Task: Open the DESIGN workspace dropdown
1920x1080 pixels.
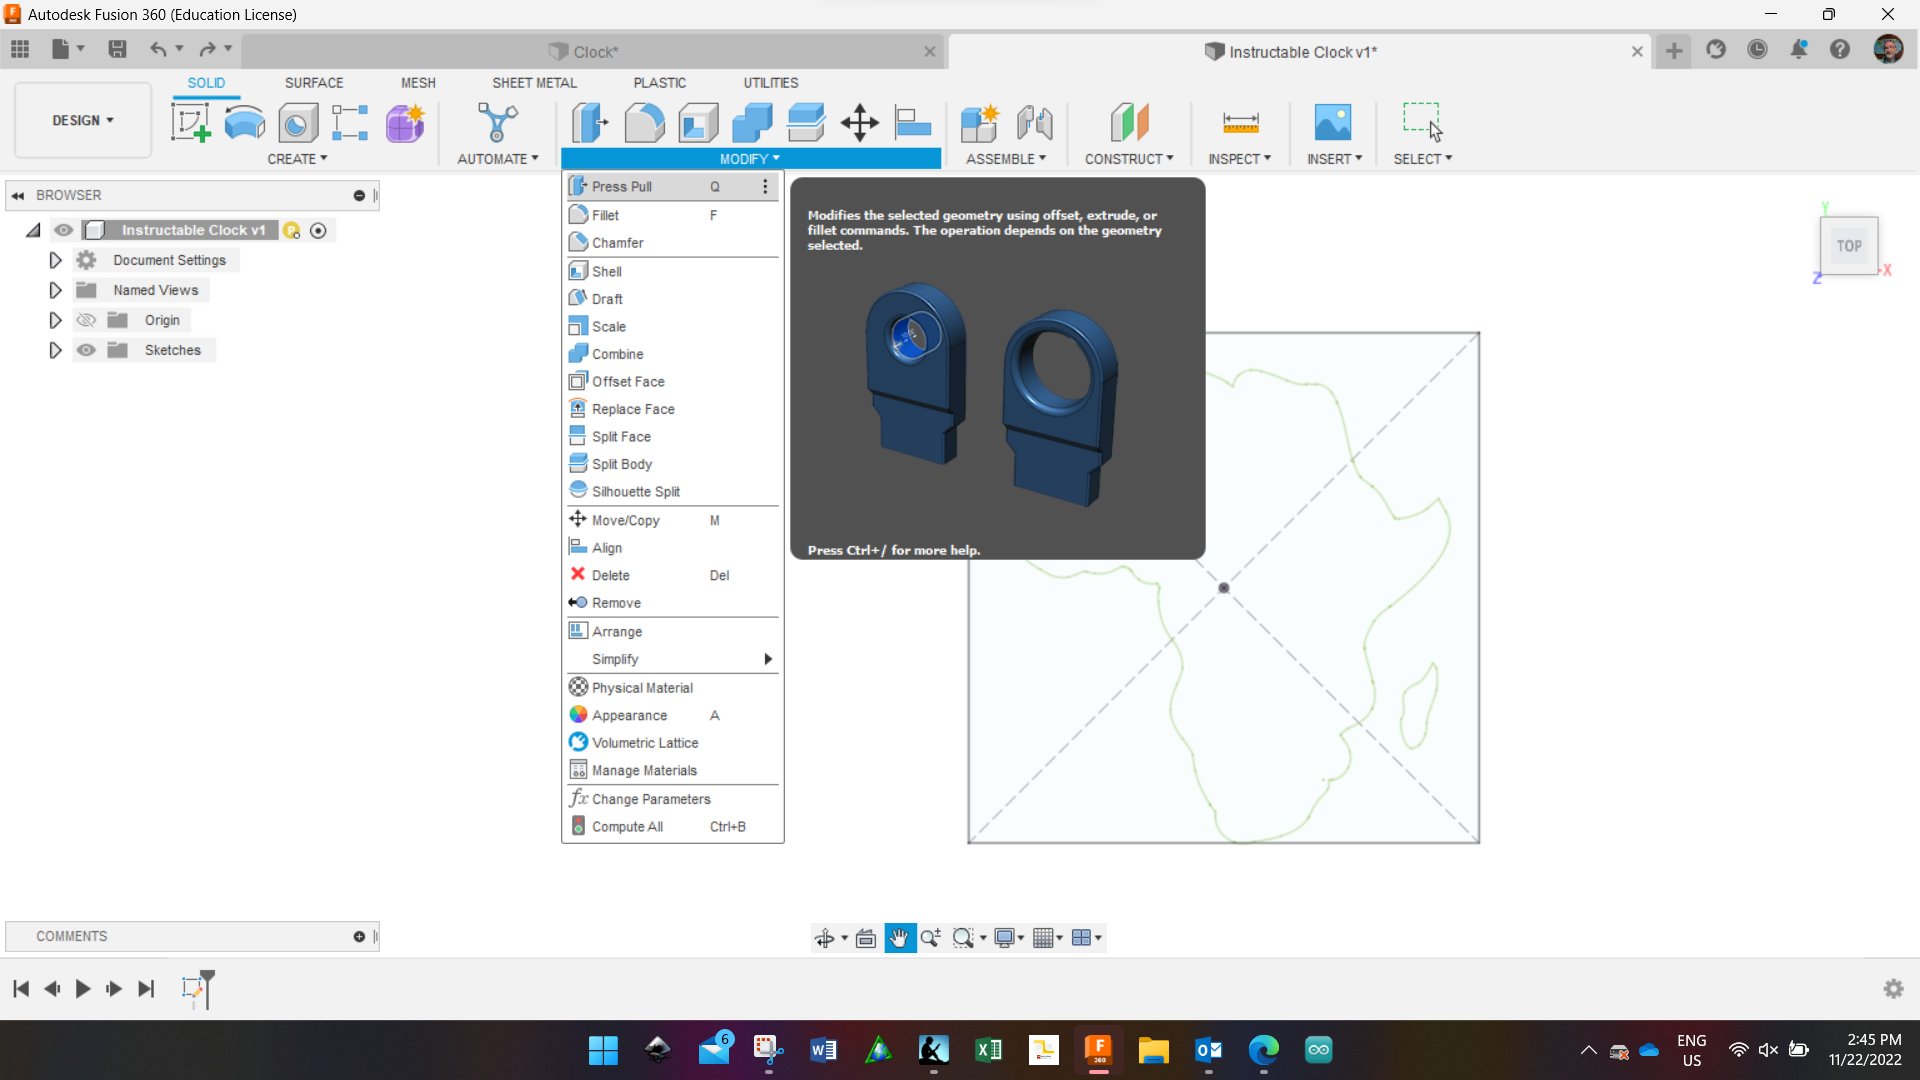Action: click(83, 120)
